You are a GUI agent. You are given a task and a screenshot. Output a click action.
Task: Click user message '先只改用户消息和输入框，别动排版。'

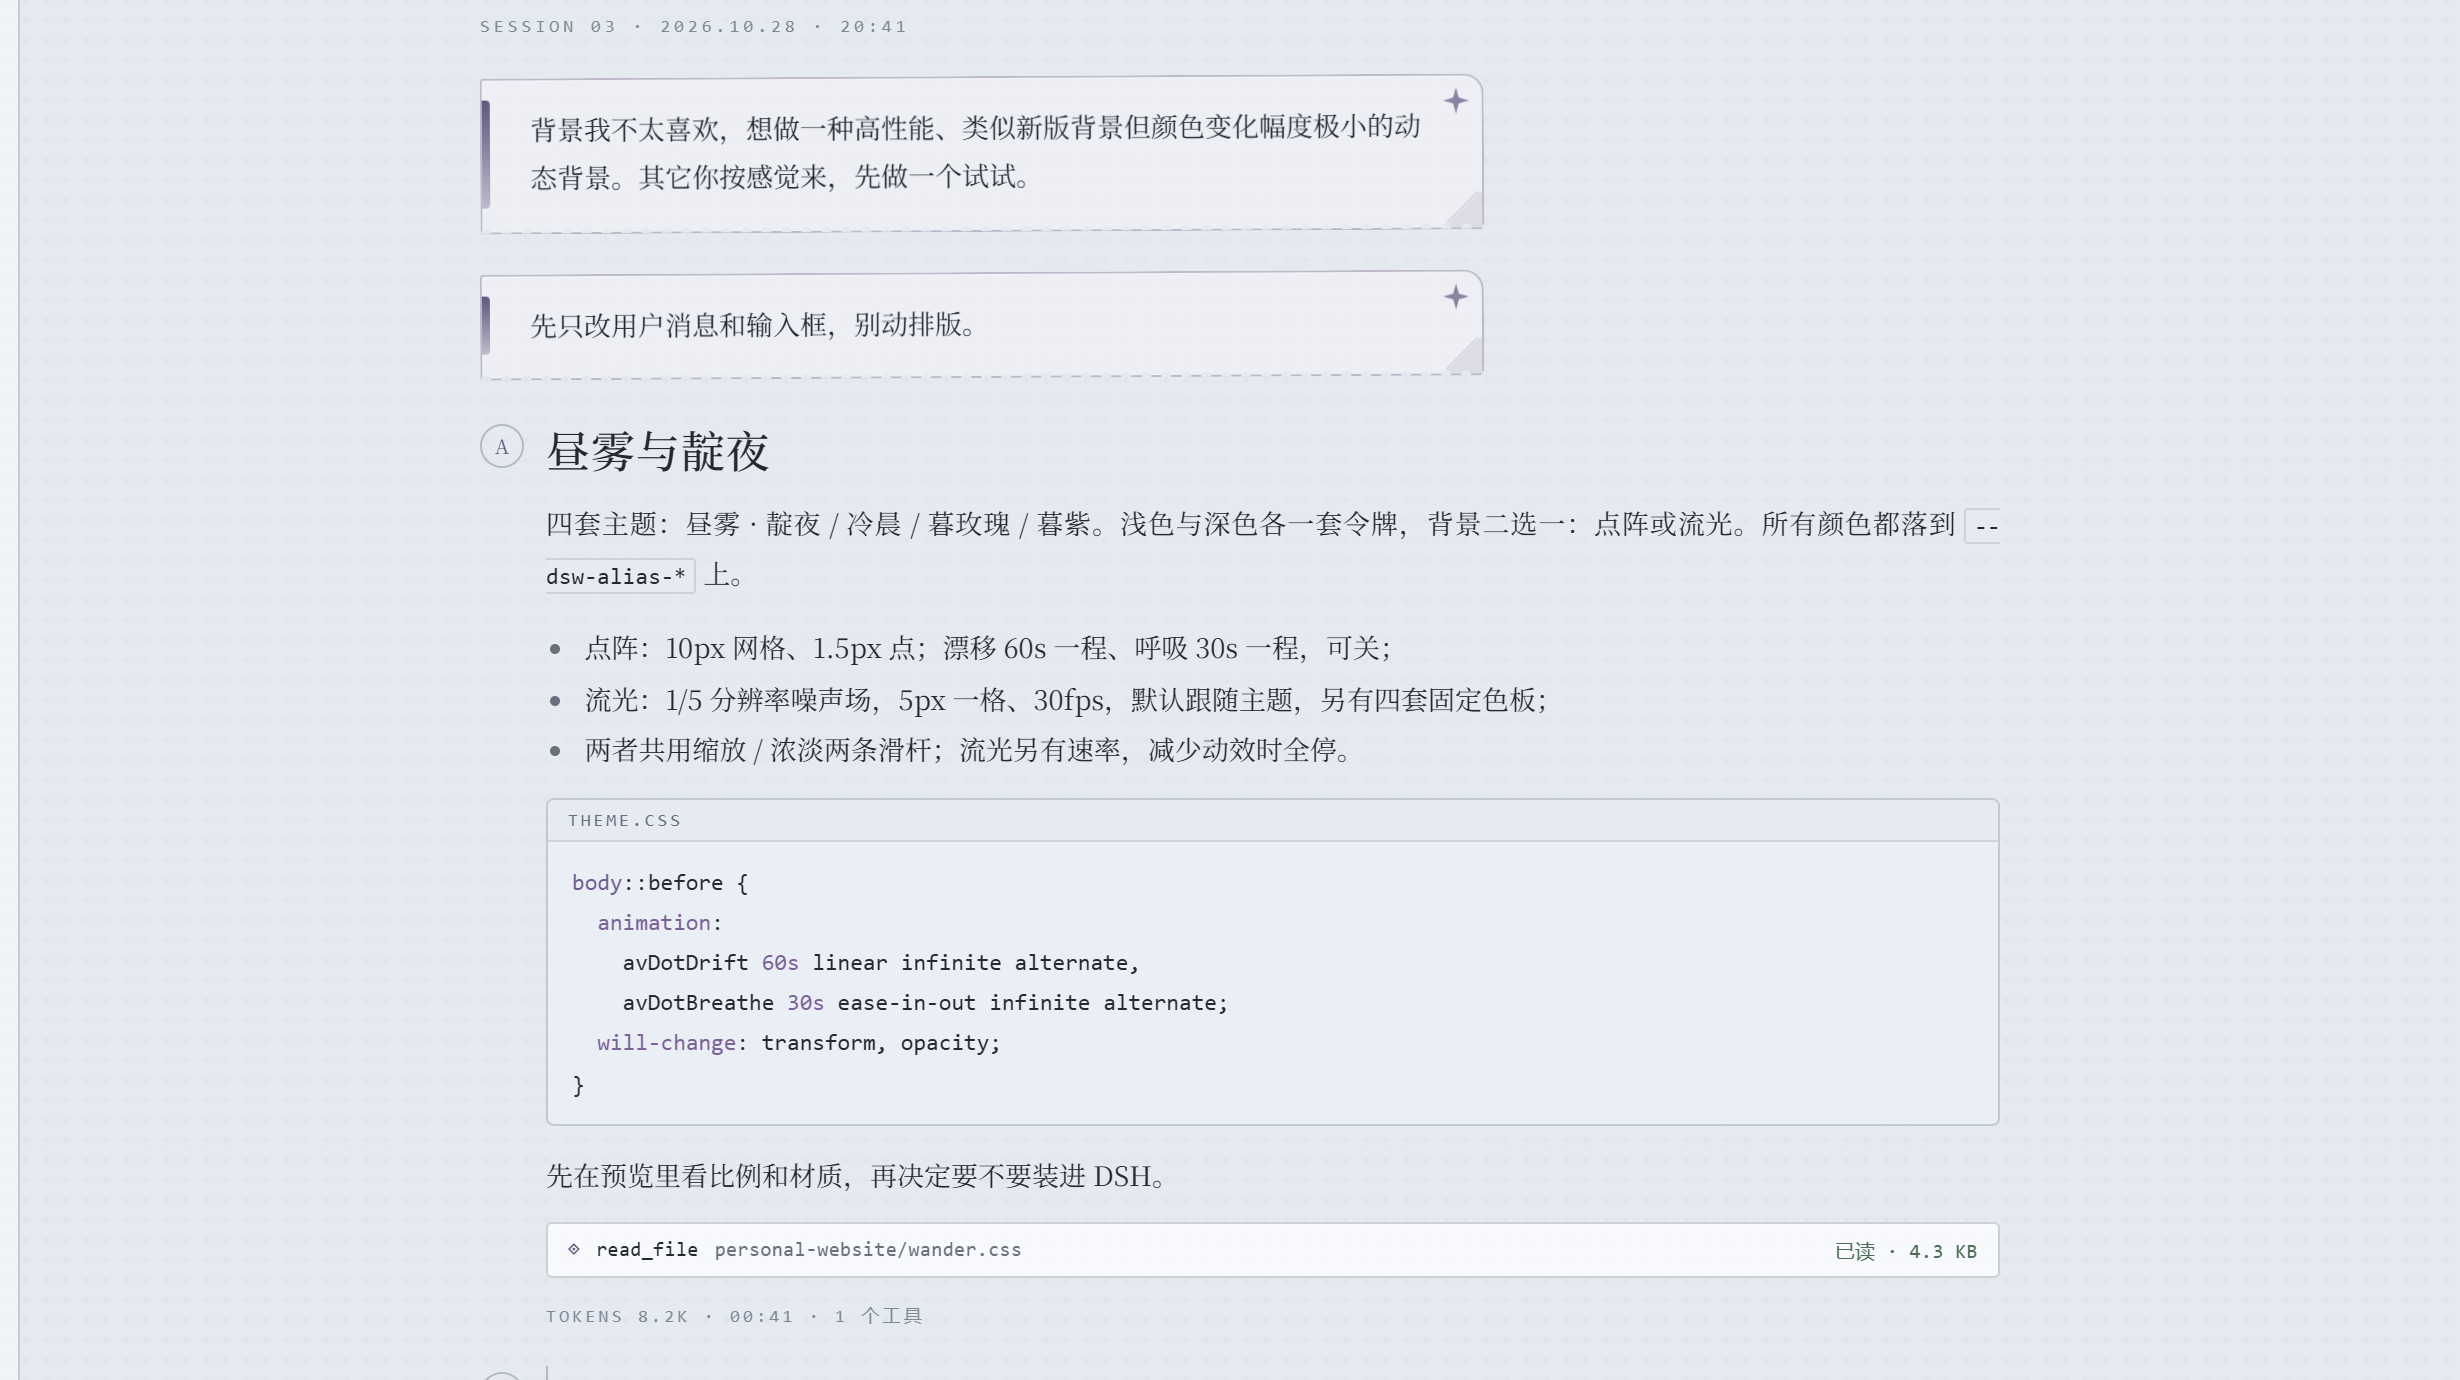click(981, 324)
